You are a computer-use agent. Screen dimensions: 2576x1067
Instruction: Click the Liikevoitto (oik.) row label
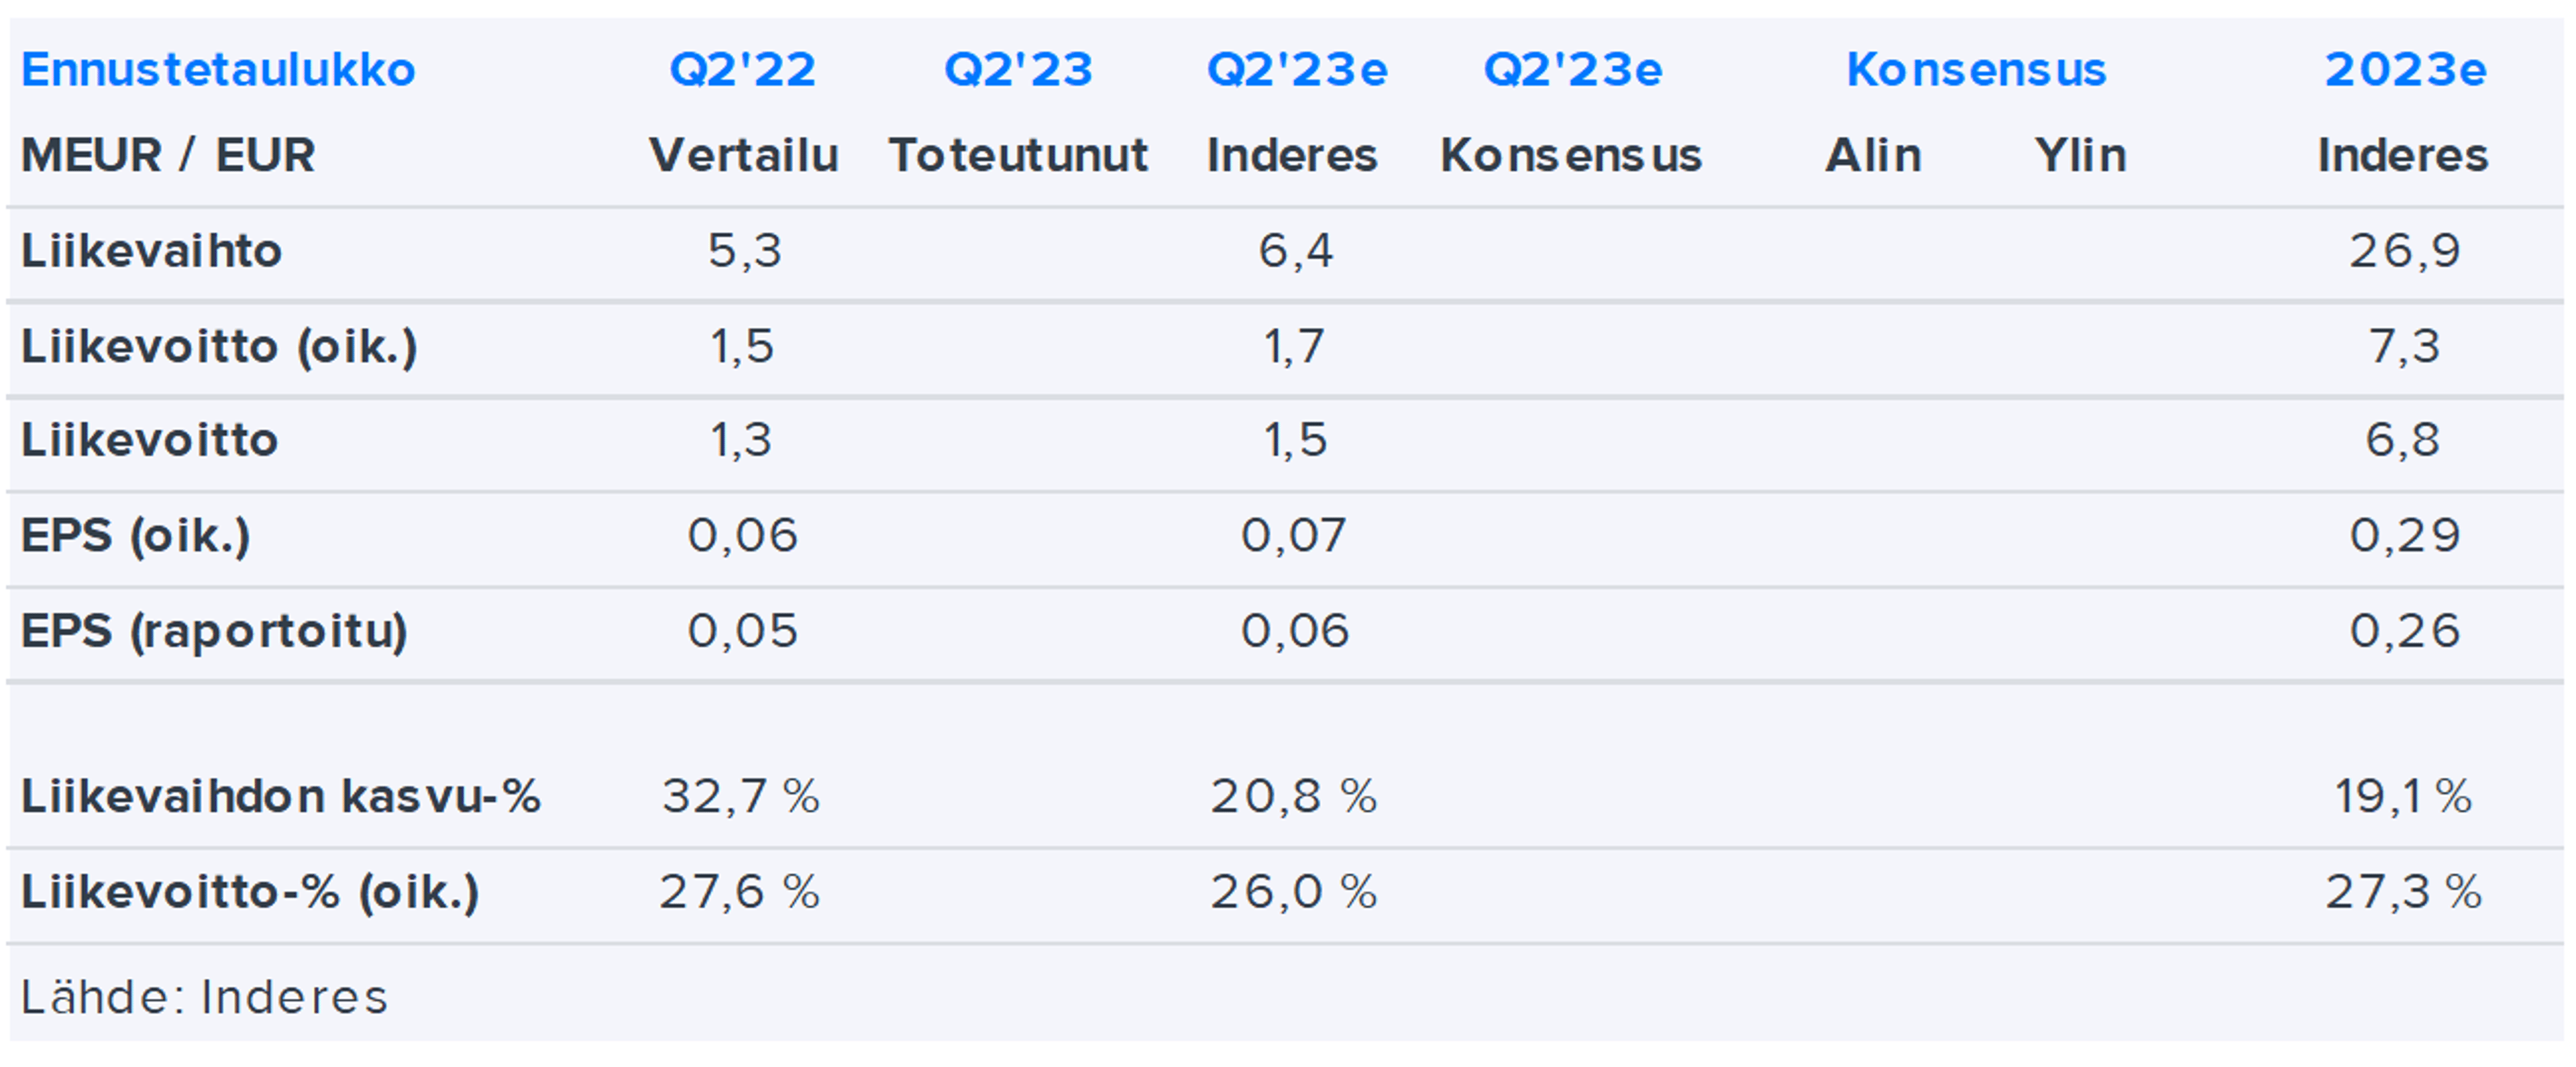coord(219,347)
